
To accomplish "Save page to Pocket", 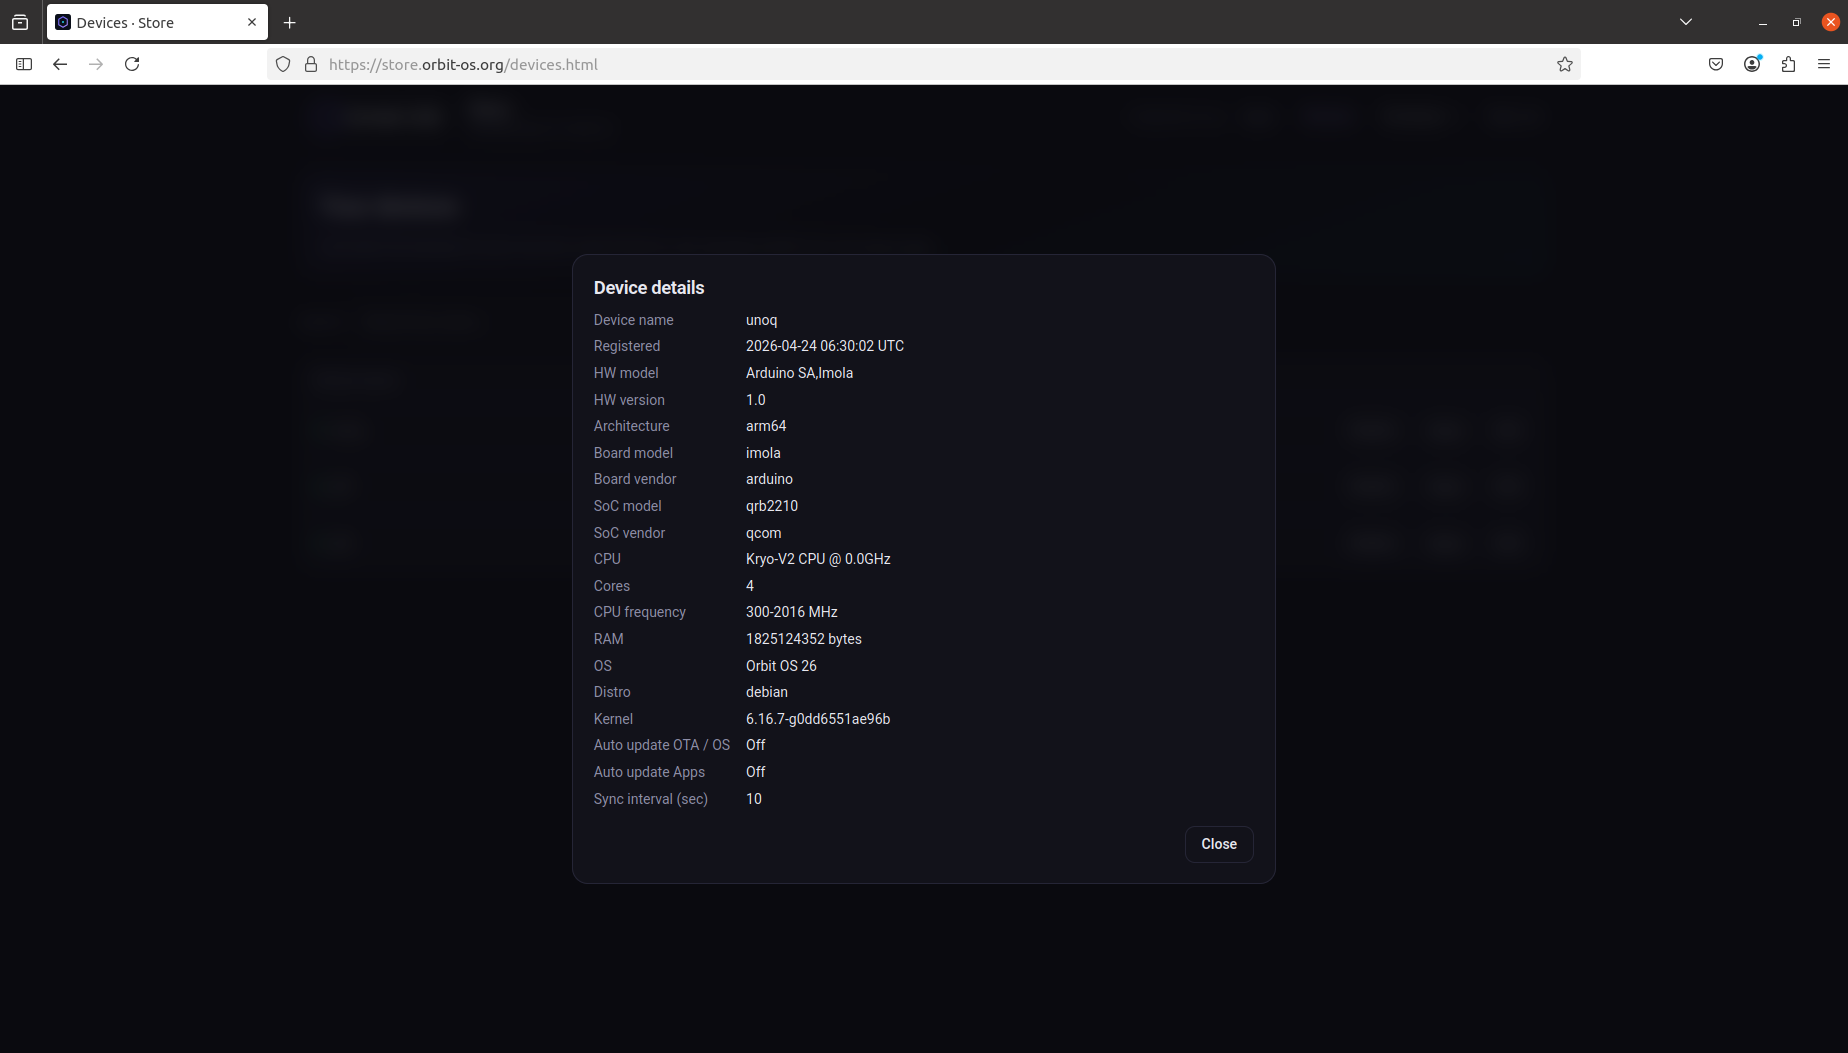I will click(1716, 64).
